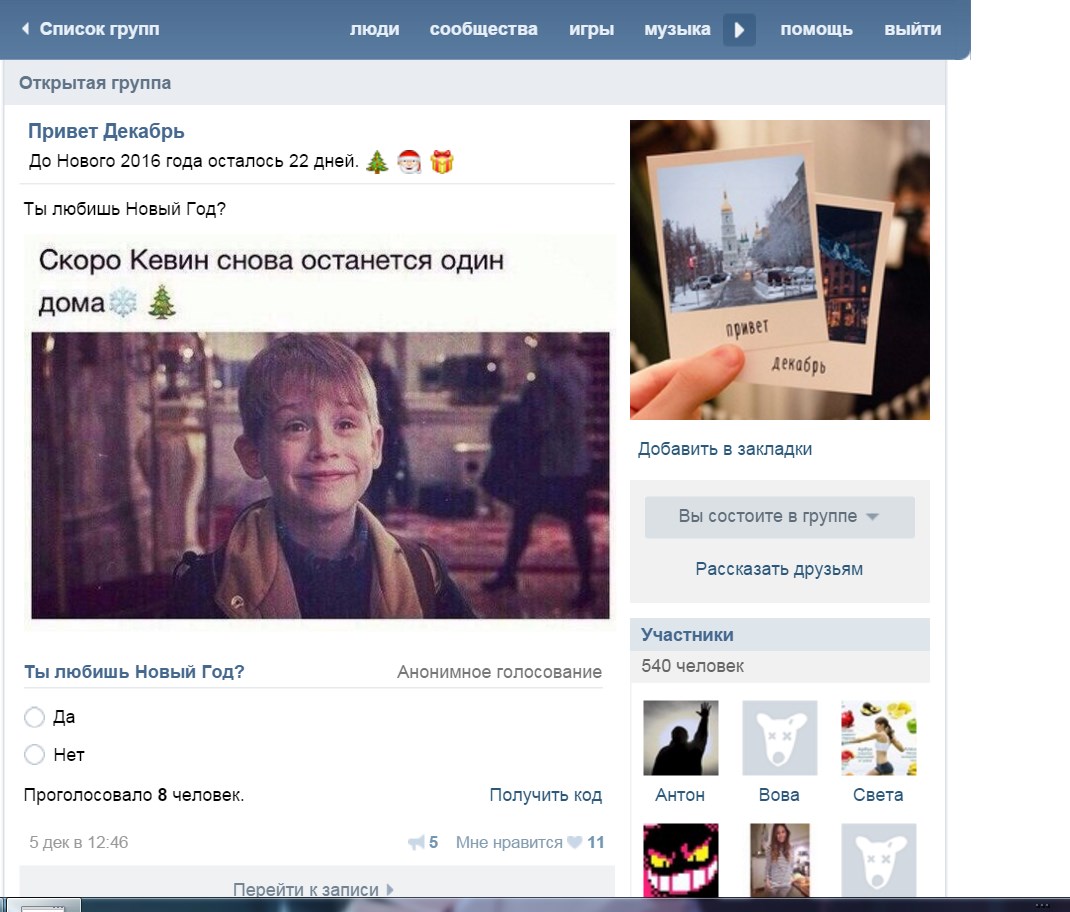Expand the Вы состоите в группе dropdown
The image size is (1070, 912).
coord(779,517)
